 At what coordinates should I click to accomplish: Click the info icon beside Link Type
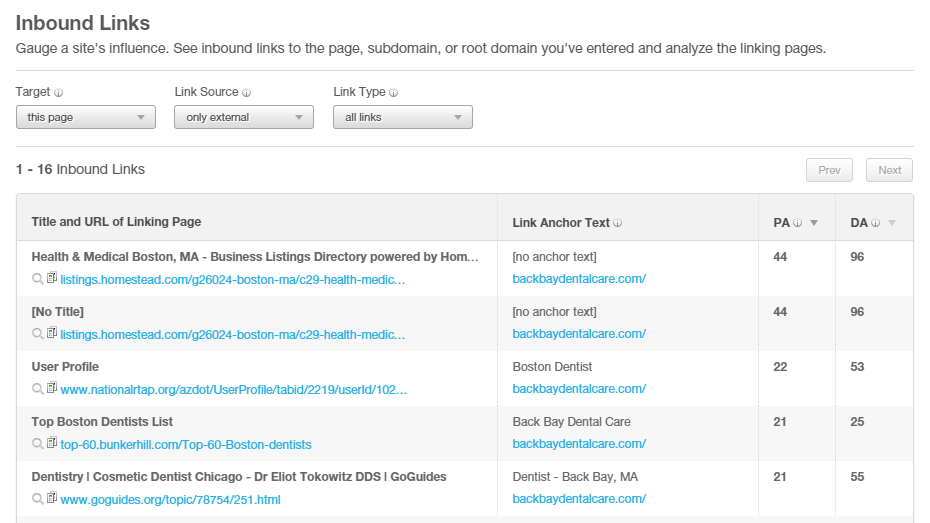(393, 93)
